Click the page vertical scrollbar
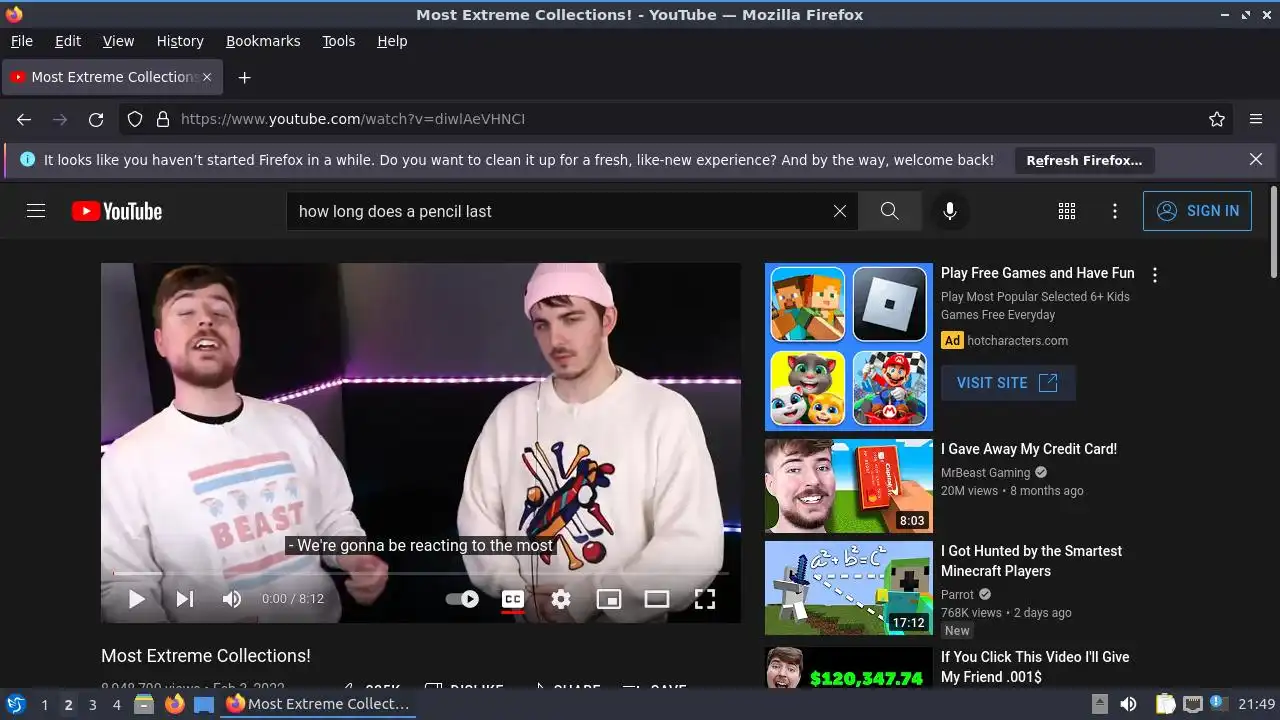1280x720 pixels. (x=1273, y=232)
